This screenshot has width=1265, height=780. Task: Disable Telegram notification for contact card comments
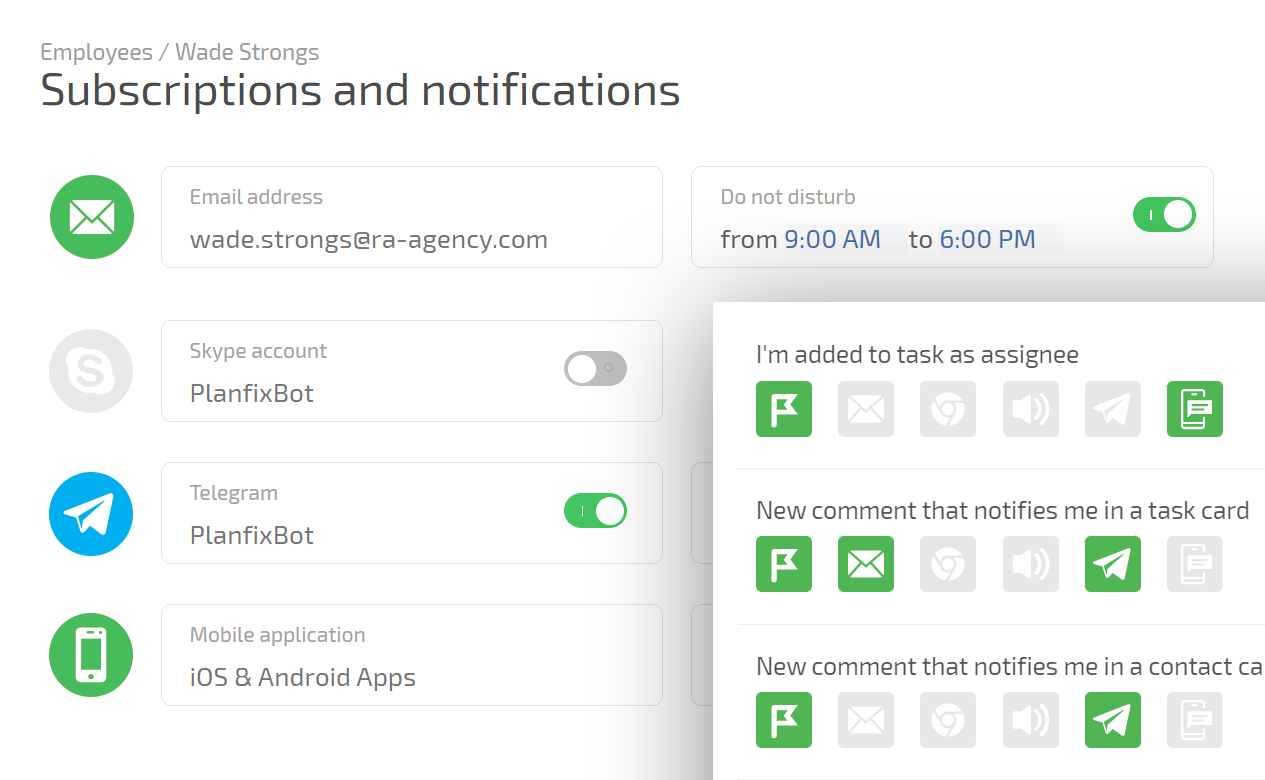click(x=1112, y=720)
